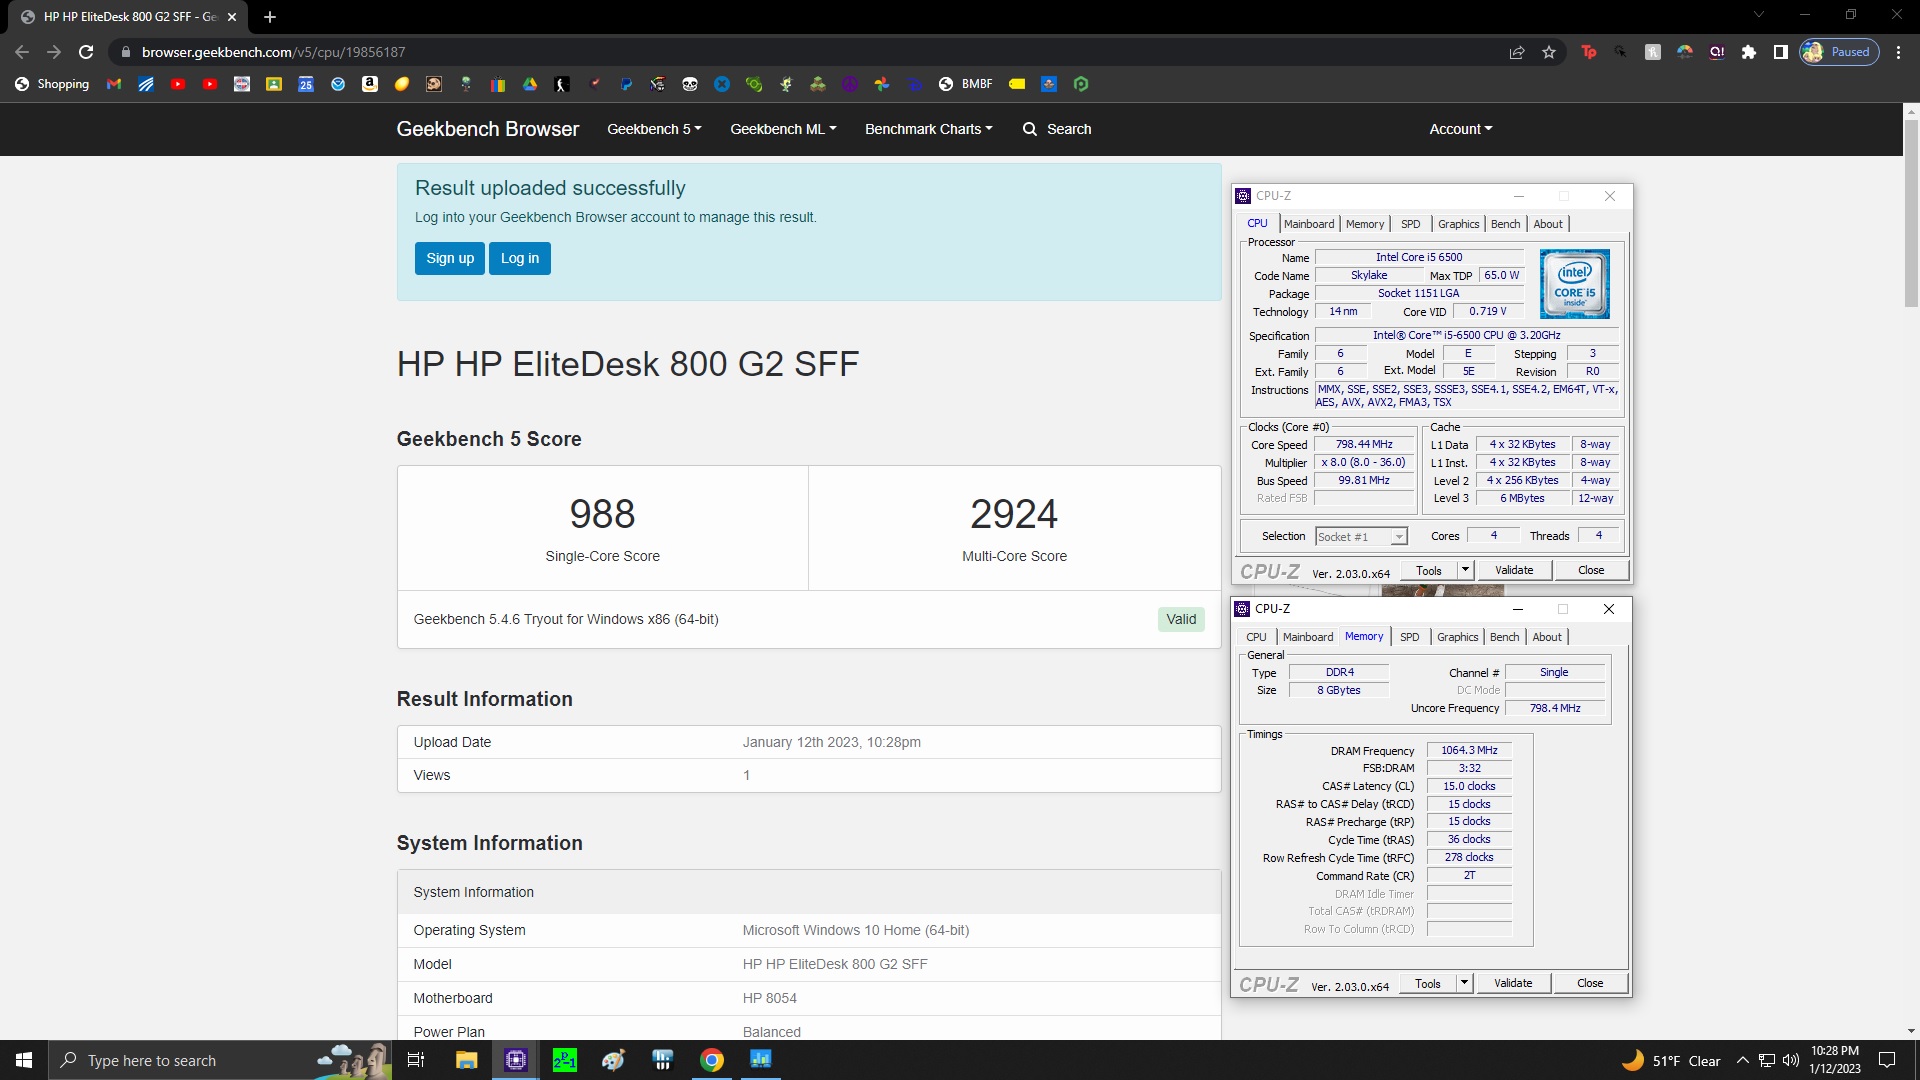The image size is (1920, 1080).
Task: Open Google Chrome from the taskbar
Action: coord(712,1060)
